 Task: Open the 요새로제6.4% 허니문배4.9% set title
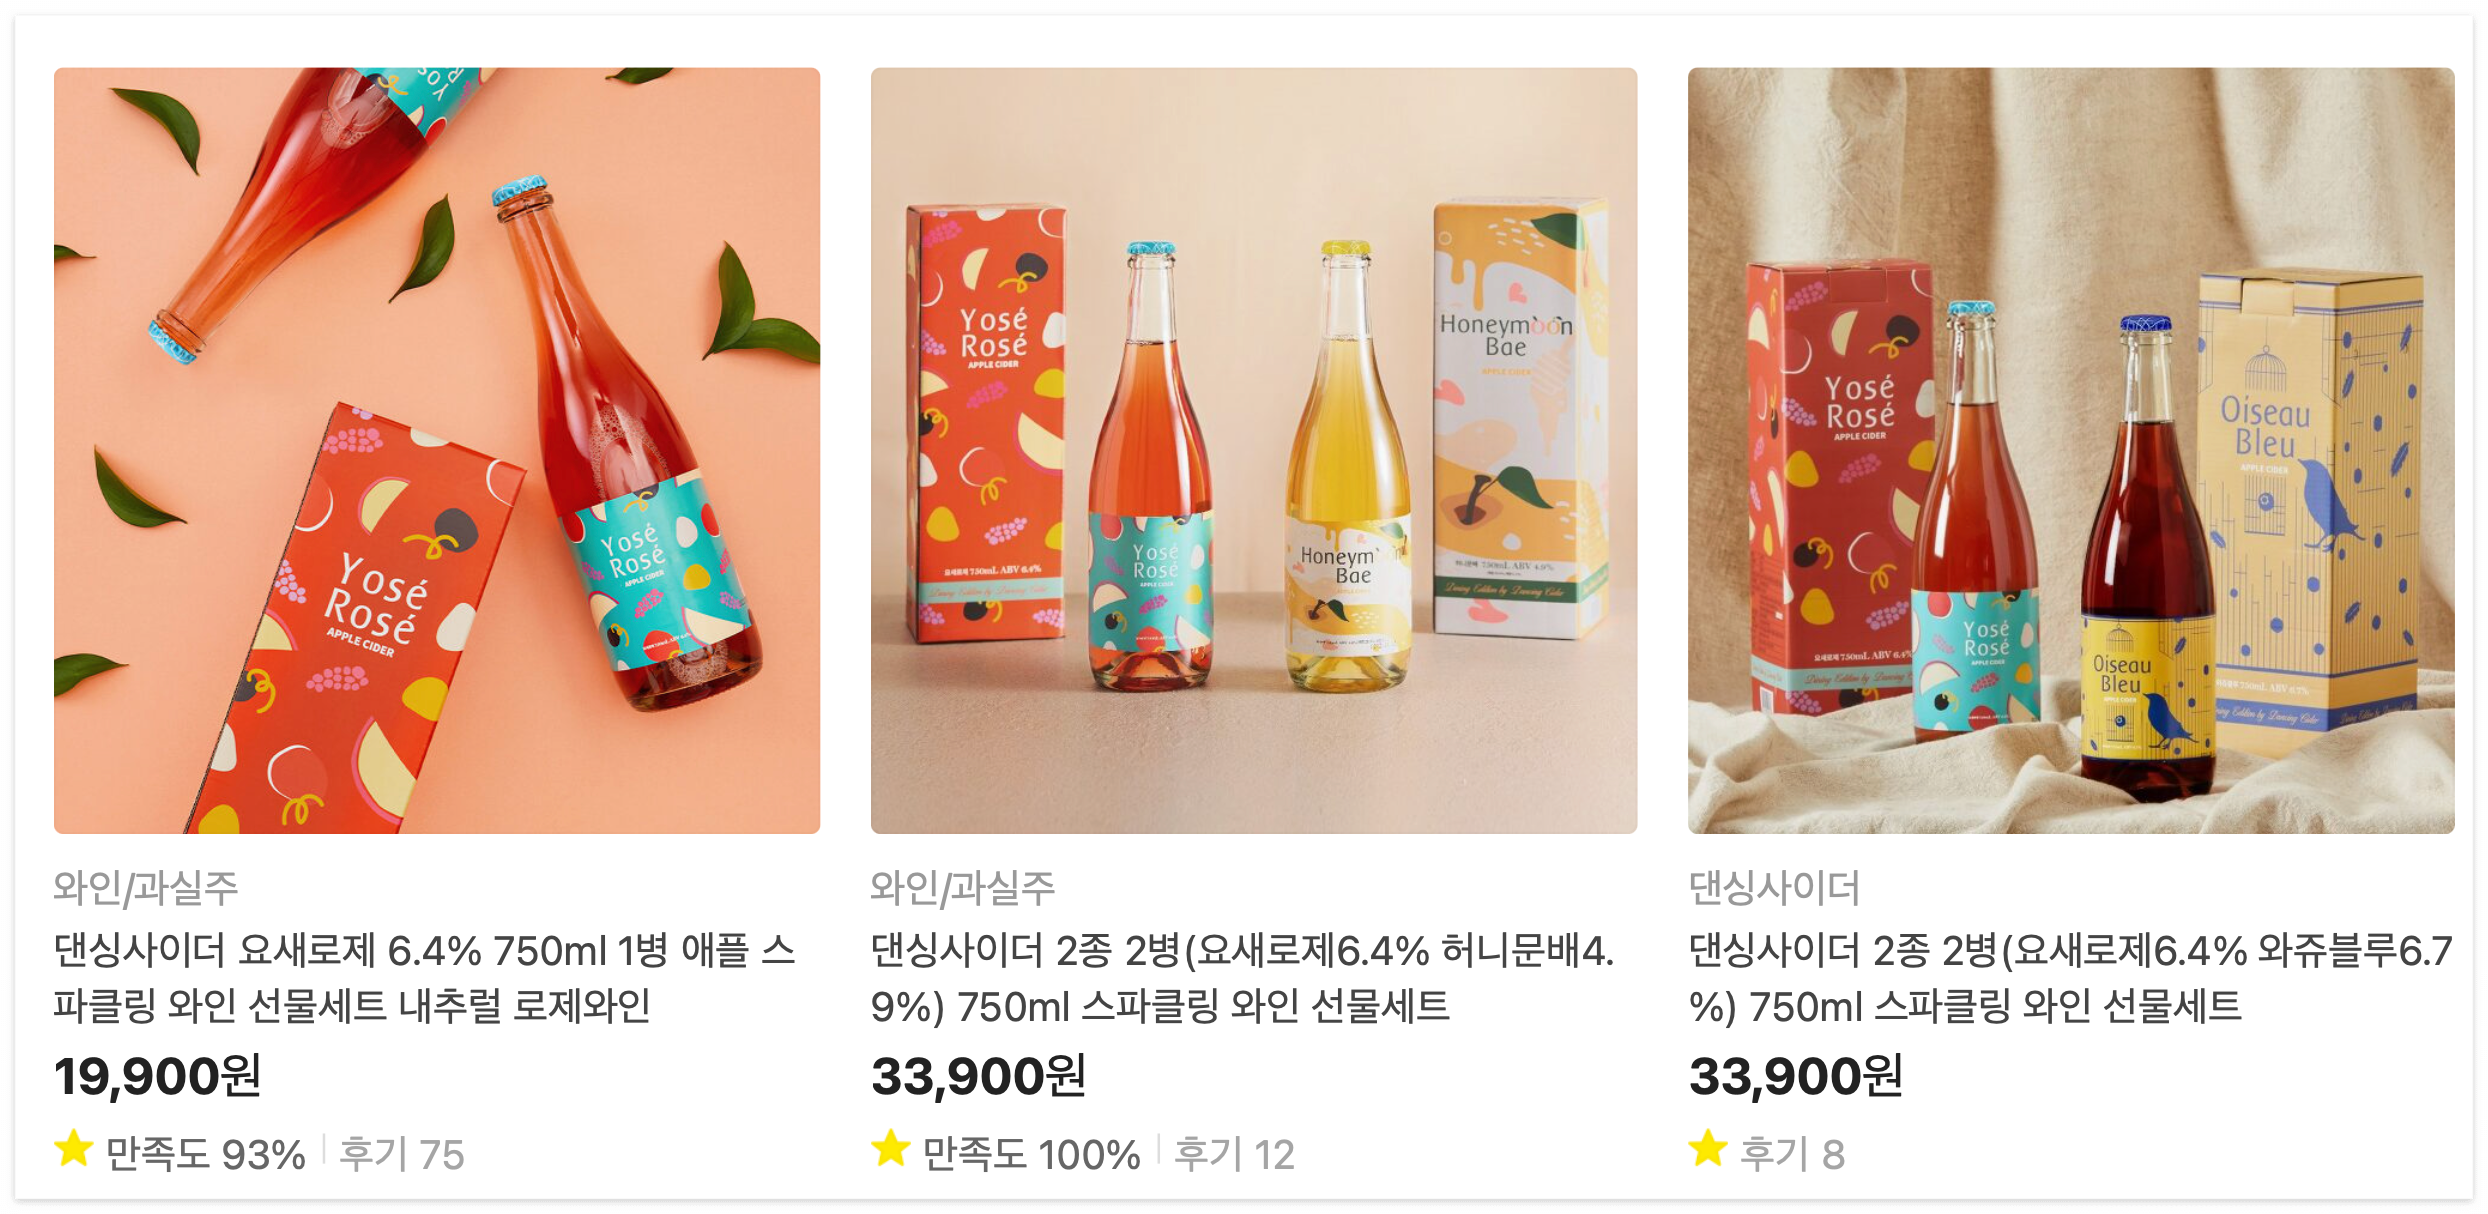[1243, 978]
